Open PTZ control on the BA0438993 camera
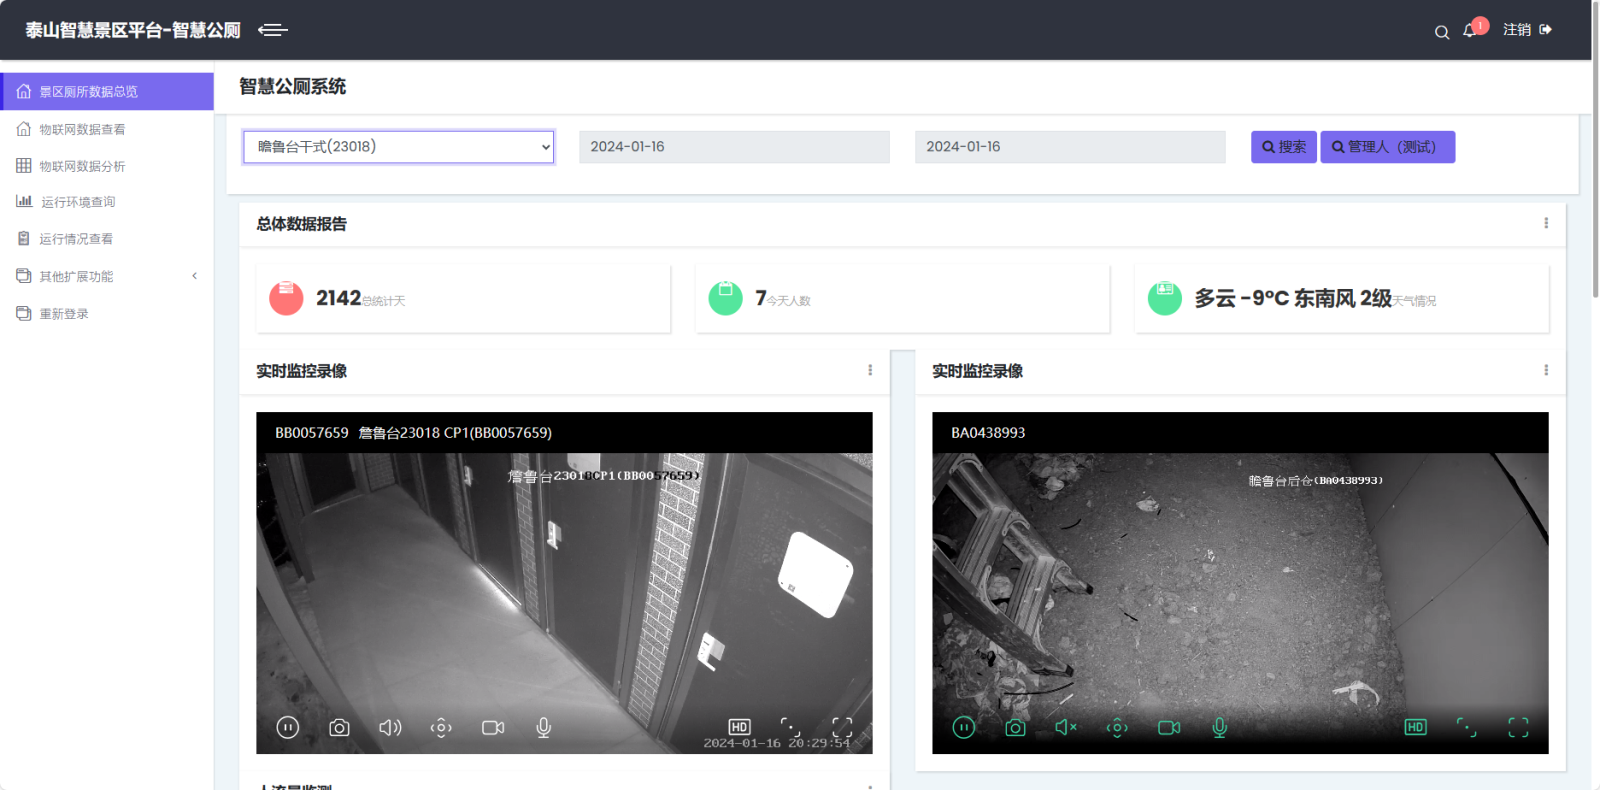Viewport: 1600px width, 790px height. [x=1117, y=727]
